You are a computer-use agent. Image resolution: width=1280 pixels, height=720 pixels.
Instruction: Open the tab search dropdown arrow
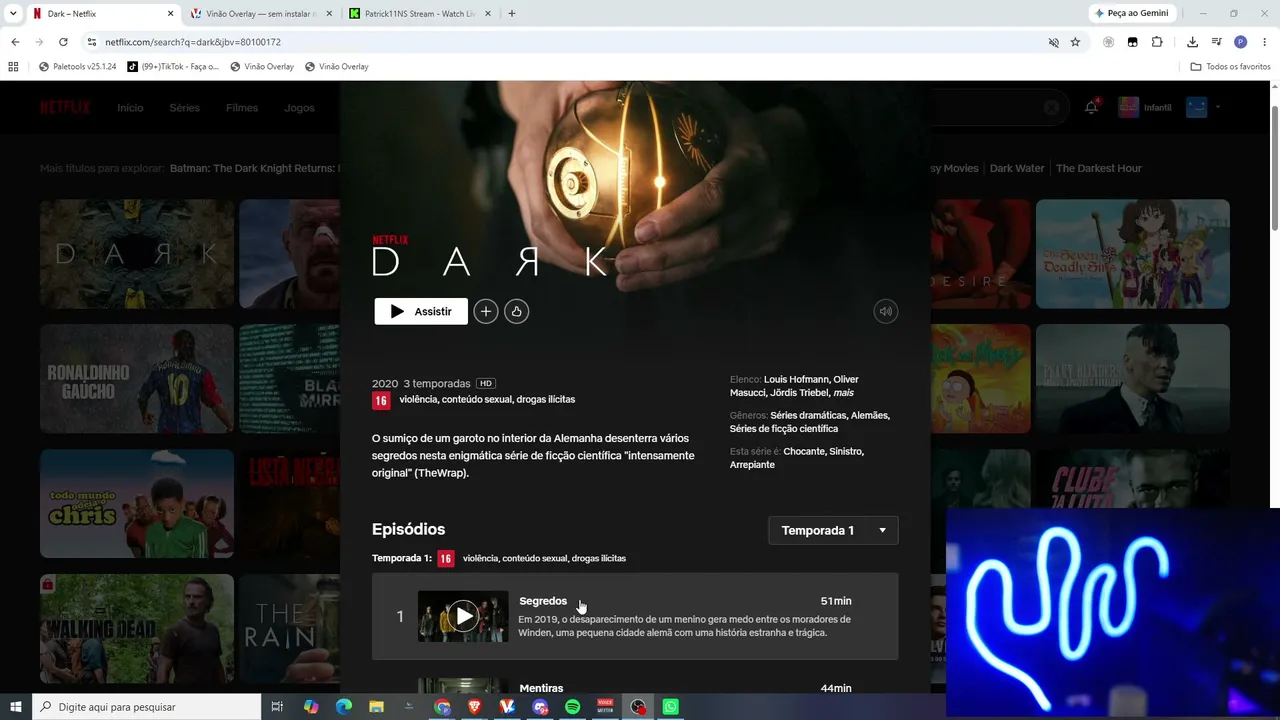pos(13,14)
